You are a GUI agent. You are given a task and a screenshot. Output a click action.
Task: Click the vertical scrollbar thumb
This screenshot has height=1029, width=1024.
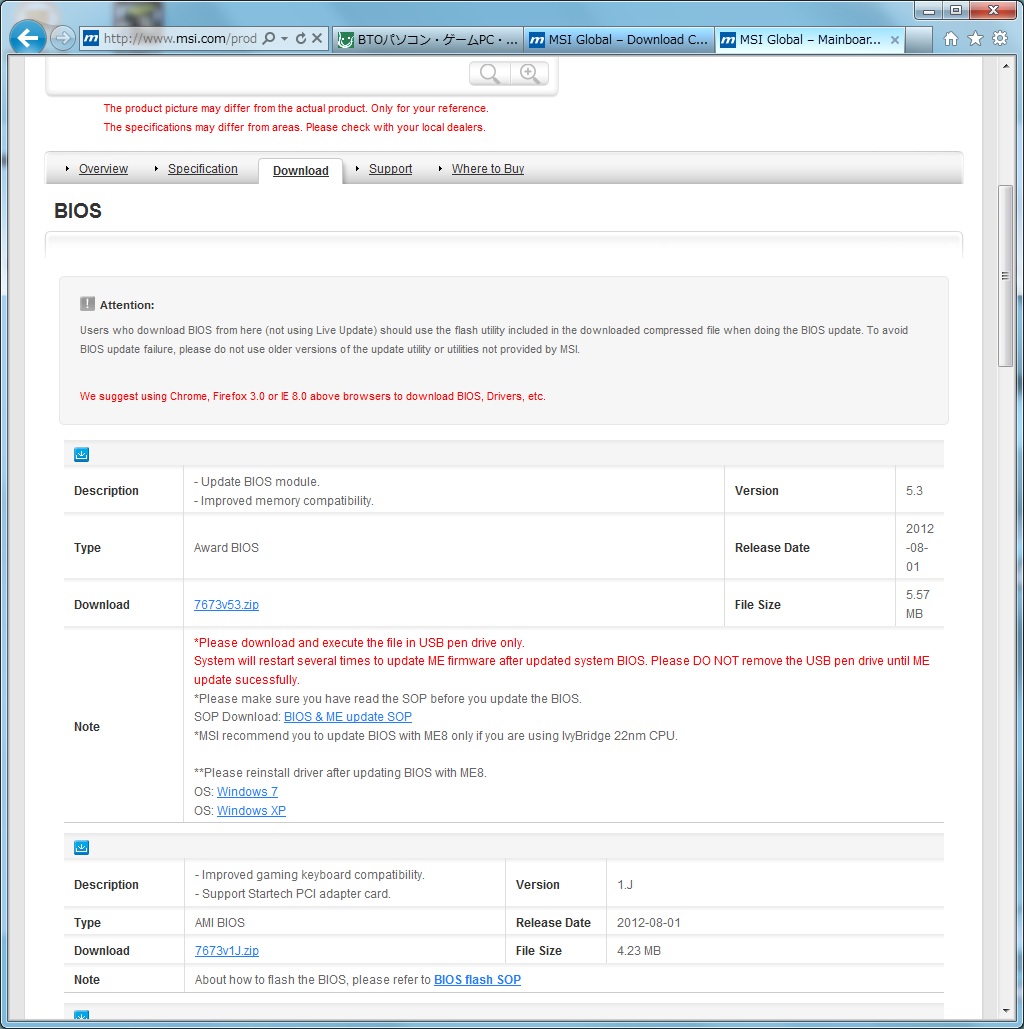(1005, 276)
